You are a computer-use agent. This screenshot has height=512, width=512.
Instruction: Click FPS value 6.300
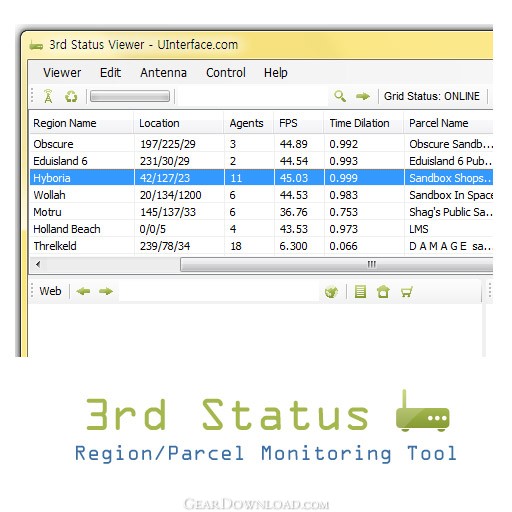(293, 246)
